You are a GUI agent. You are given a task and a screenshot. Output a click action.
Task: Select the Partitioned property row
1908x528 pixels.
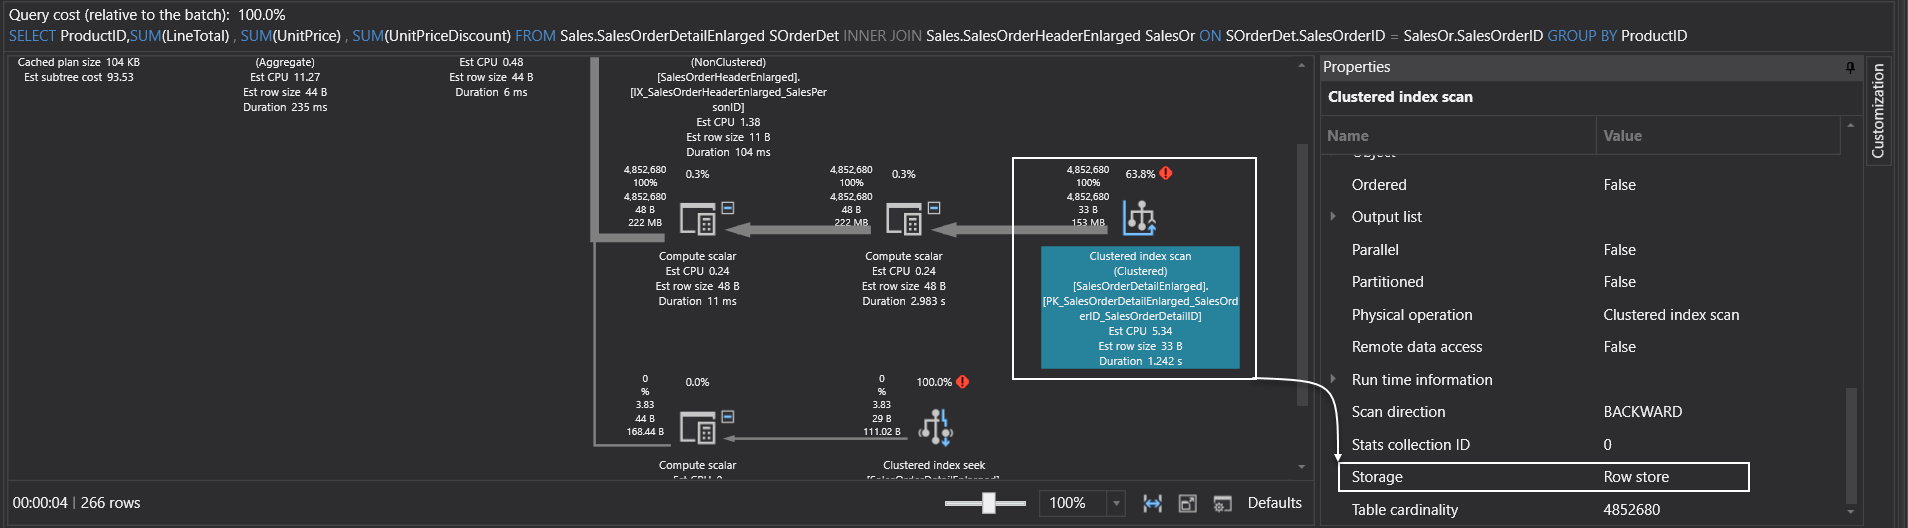[x=1582, y=282]
